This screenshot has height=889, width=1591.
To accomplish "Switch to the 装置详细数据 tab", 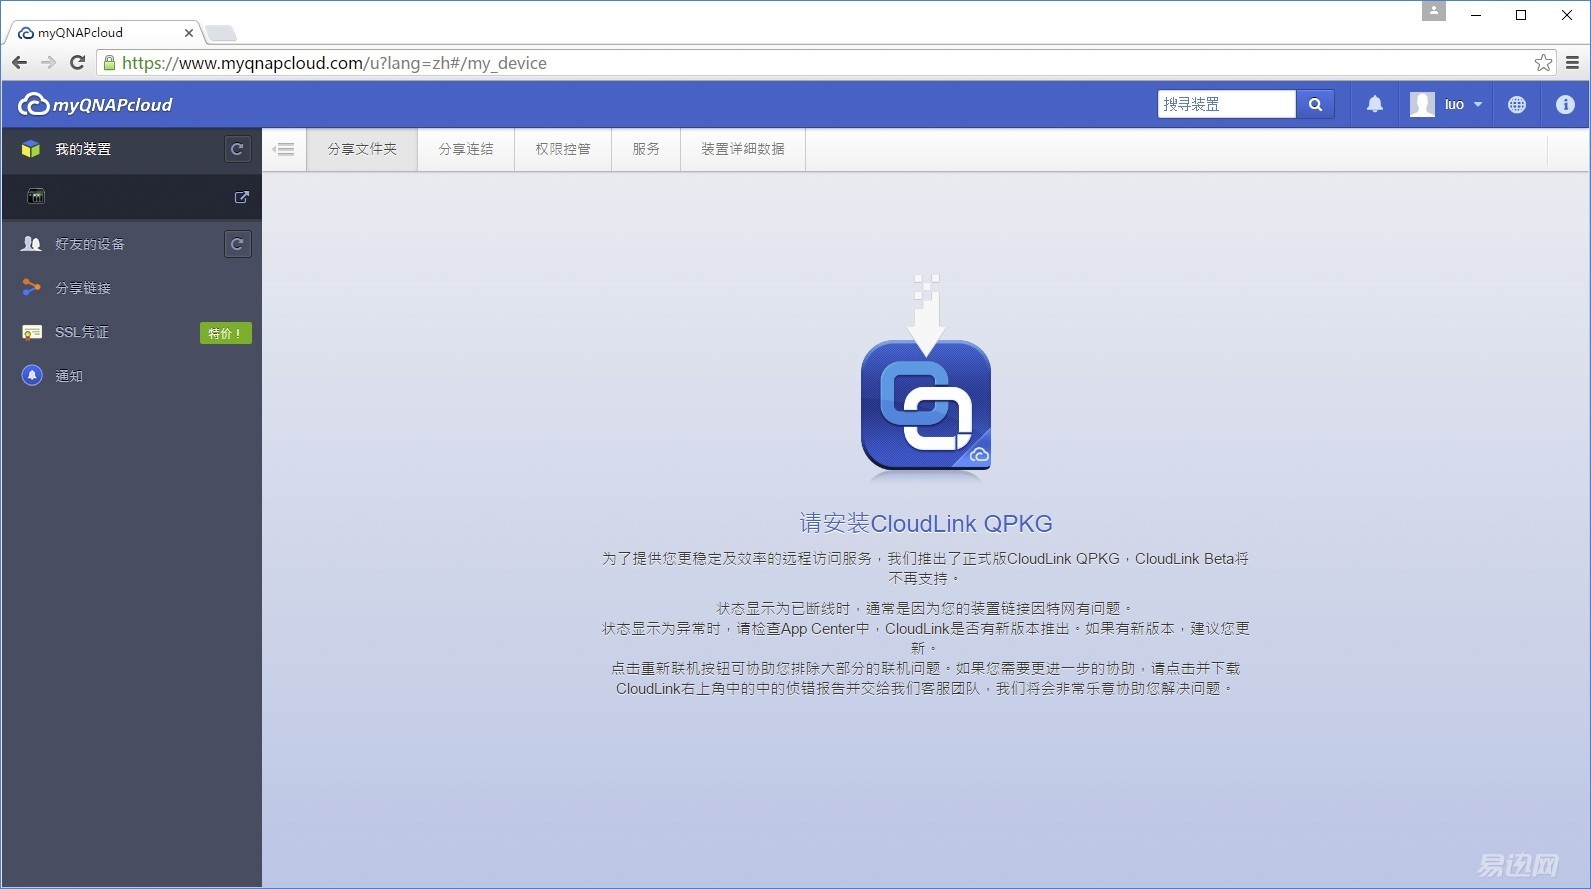I will 743,149.
